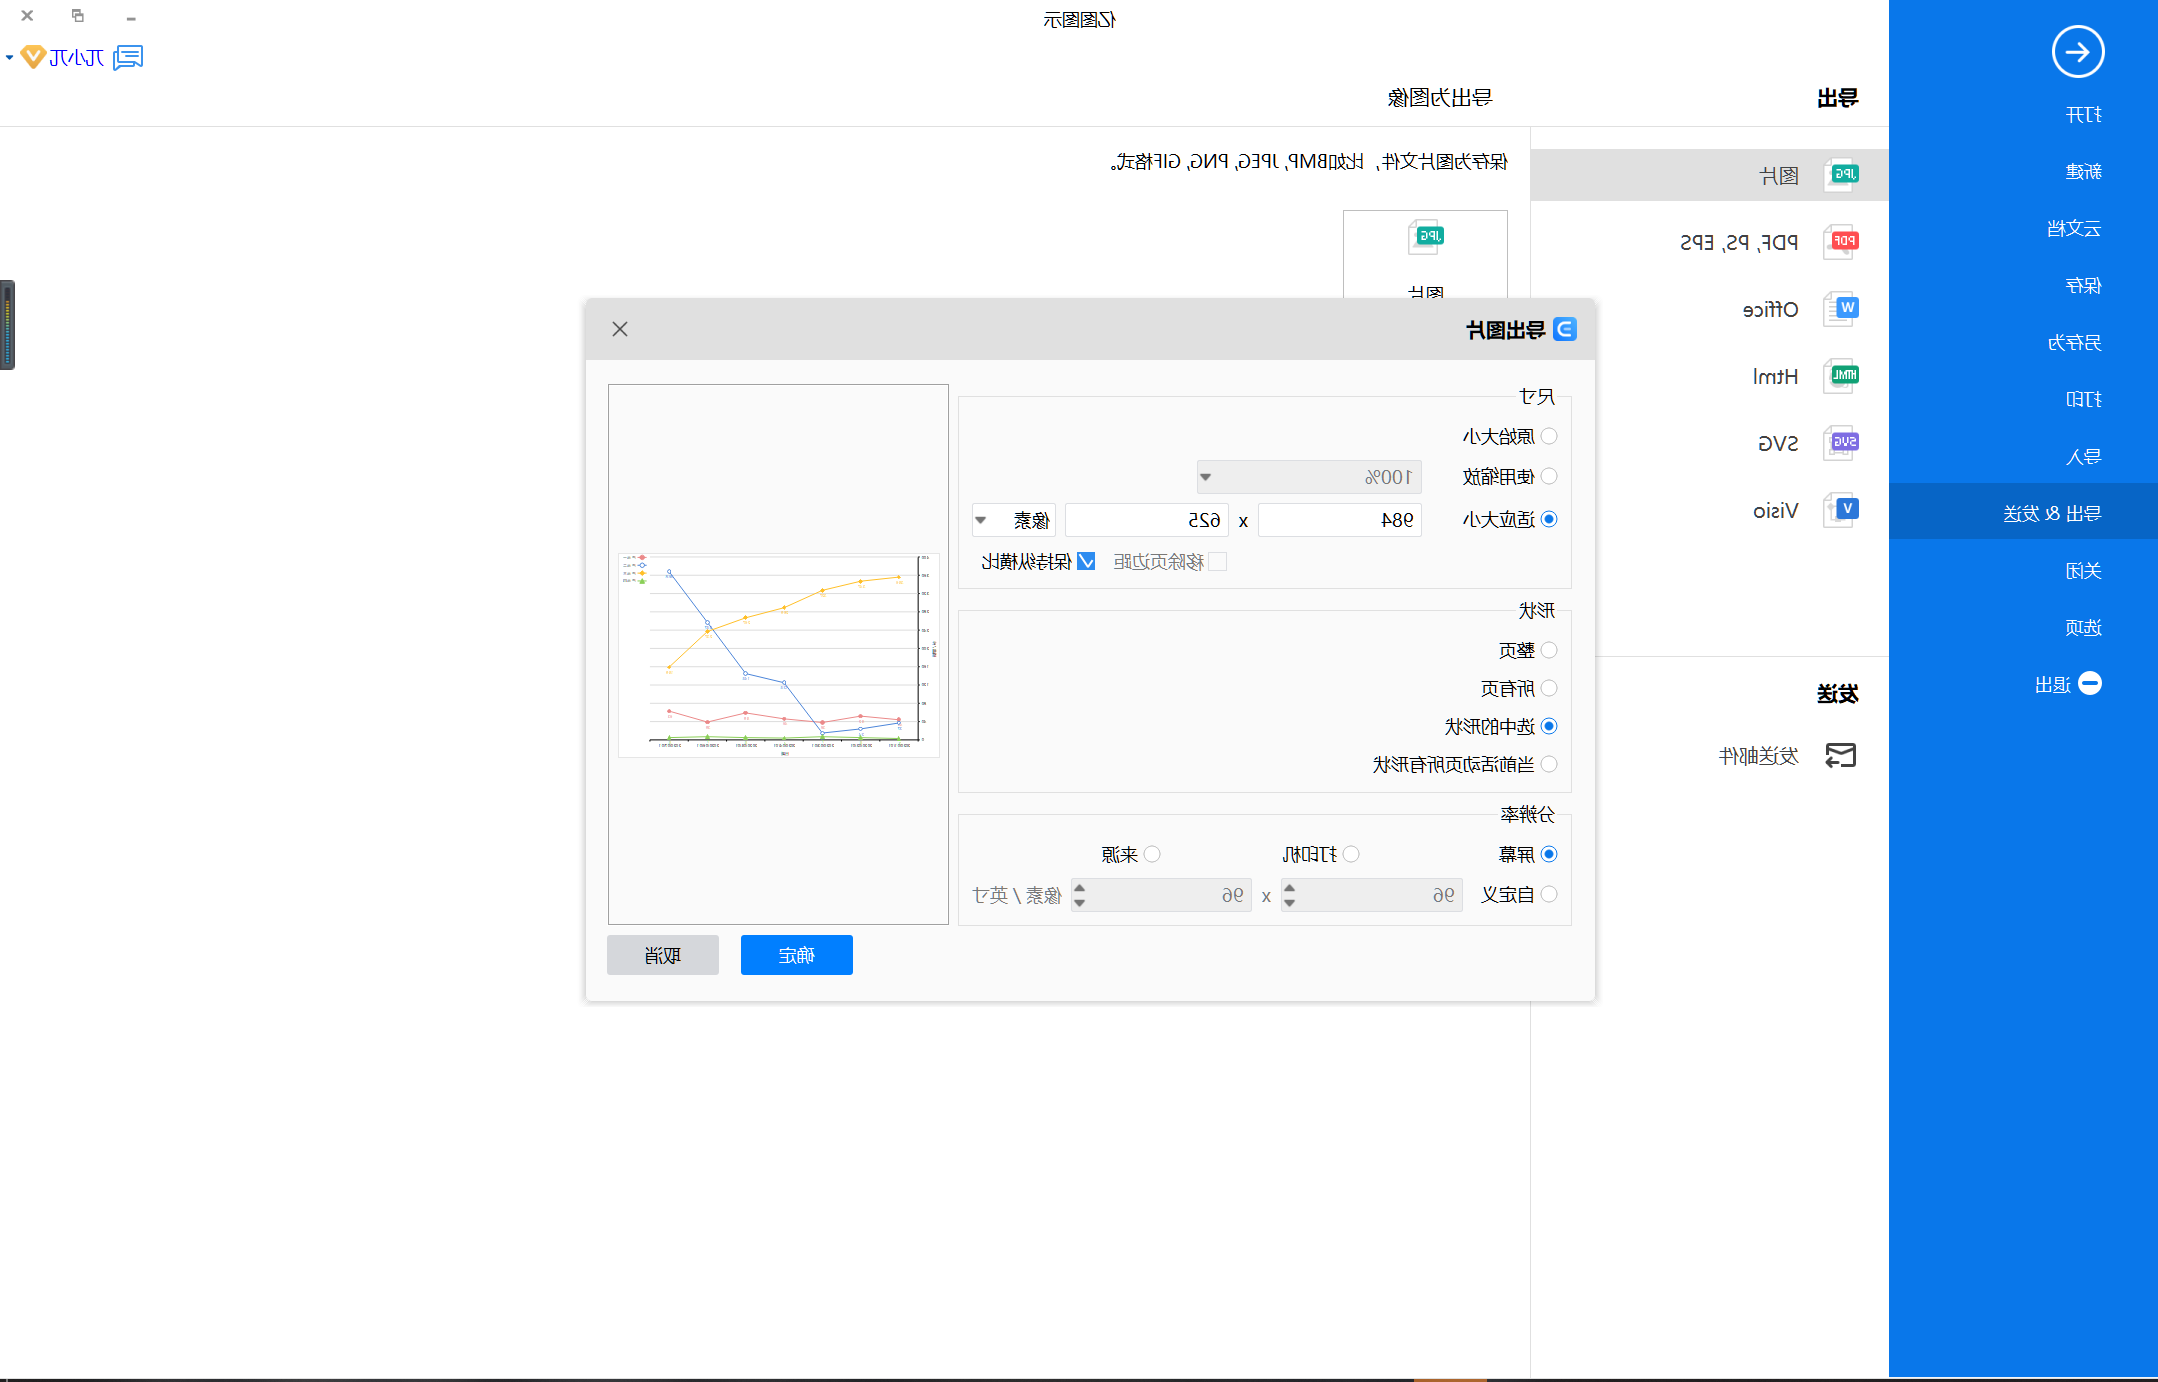Click the 发送邮件 (send email) label
The width and height of the screenshot is (2158, 1382).
1759,756
